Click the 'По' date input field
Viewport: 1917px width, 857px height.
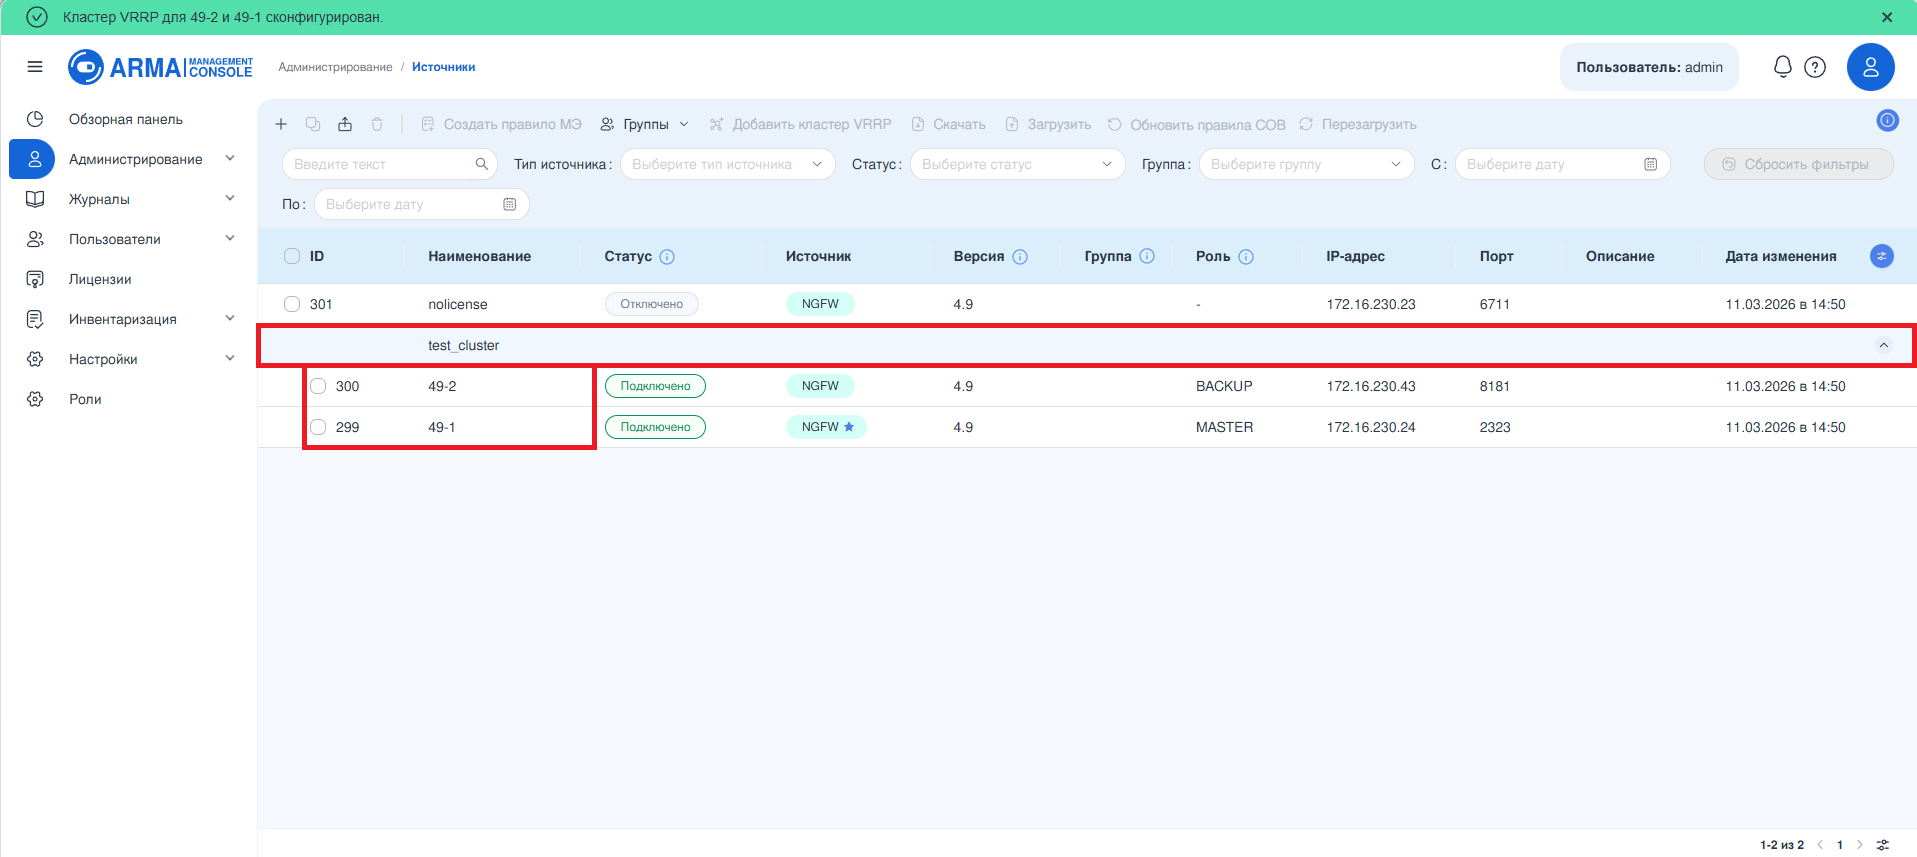coord(421,204)
